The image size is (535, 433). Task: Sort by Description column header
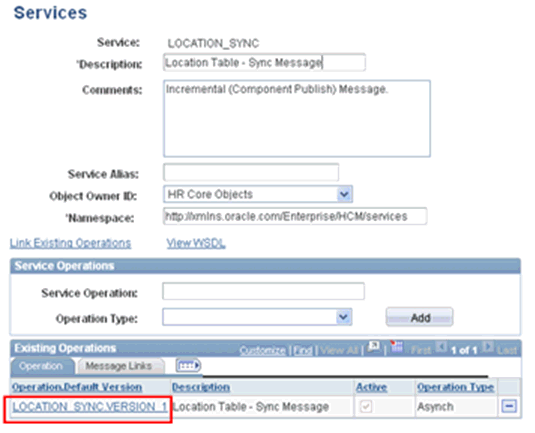[201, 387]
